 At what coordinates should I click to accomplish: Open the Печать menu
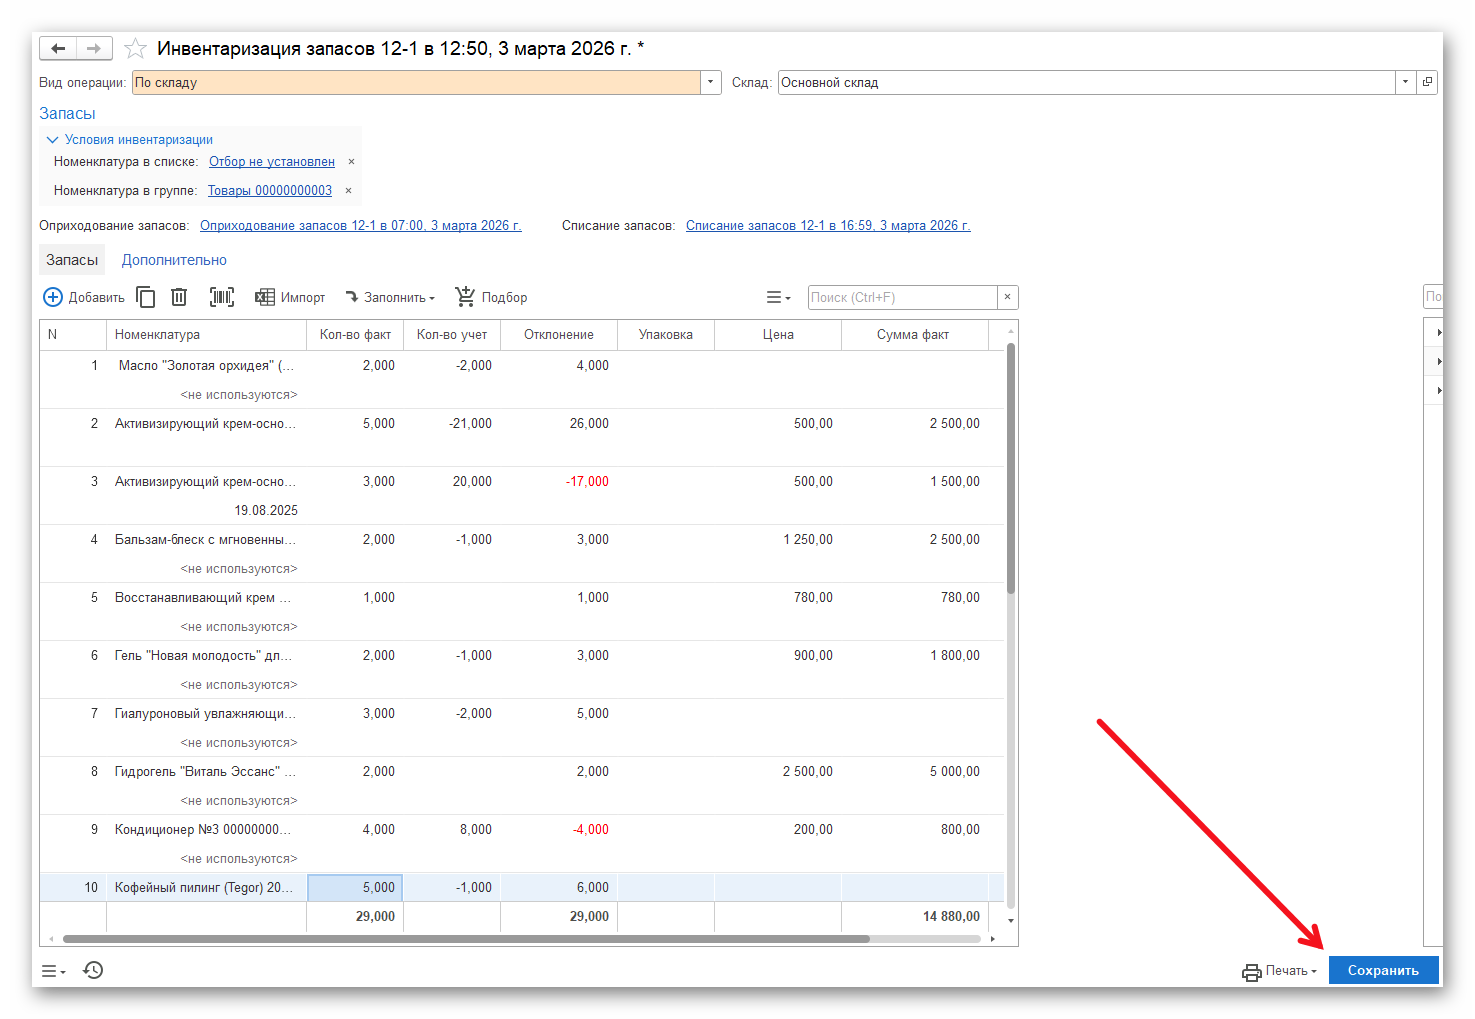pos(1280,971)
